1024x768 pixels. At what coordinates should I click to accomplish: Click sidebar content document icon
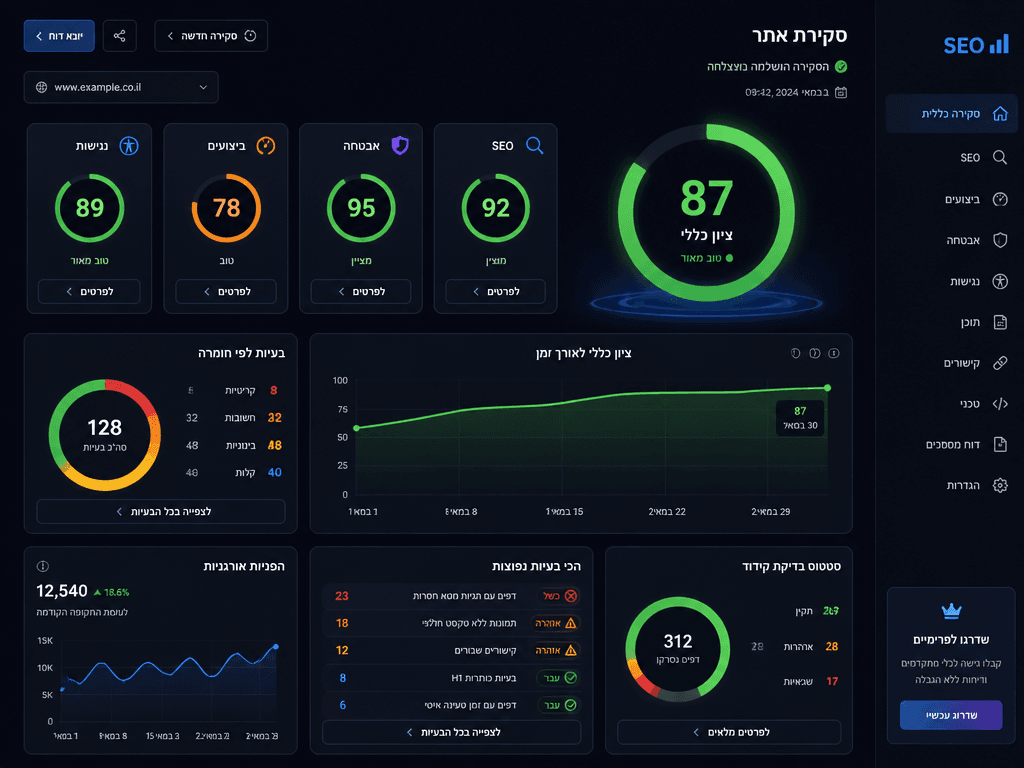coord(1000,322)
